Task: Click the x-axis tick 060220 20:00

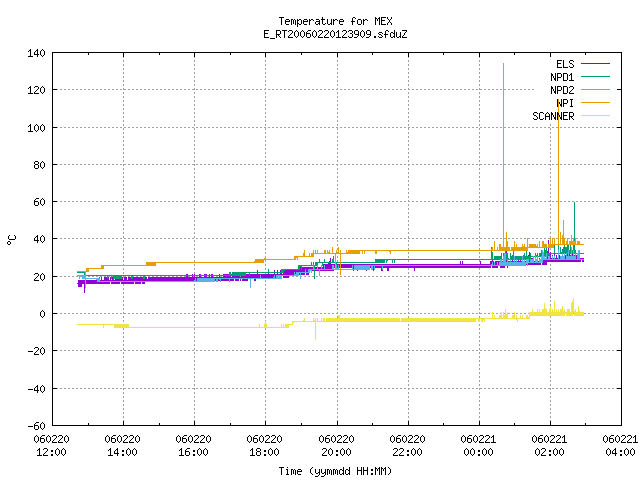Action: pos(336,446)
